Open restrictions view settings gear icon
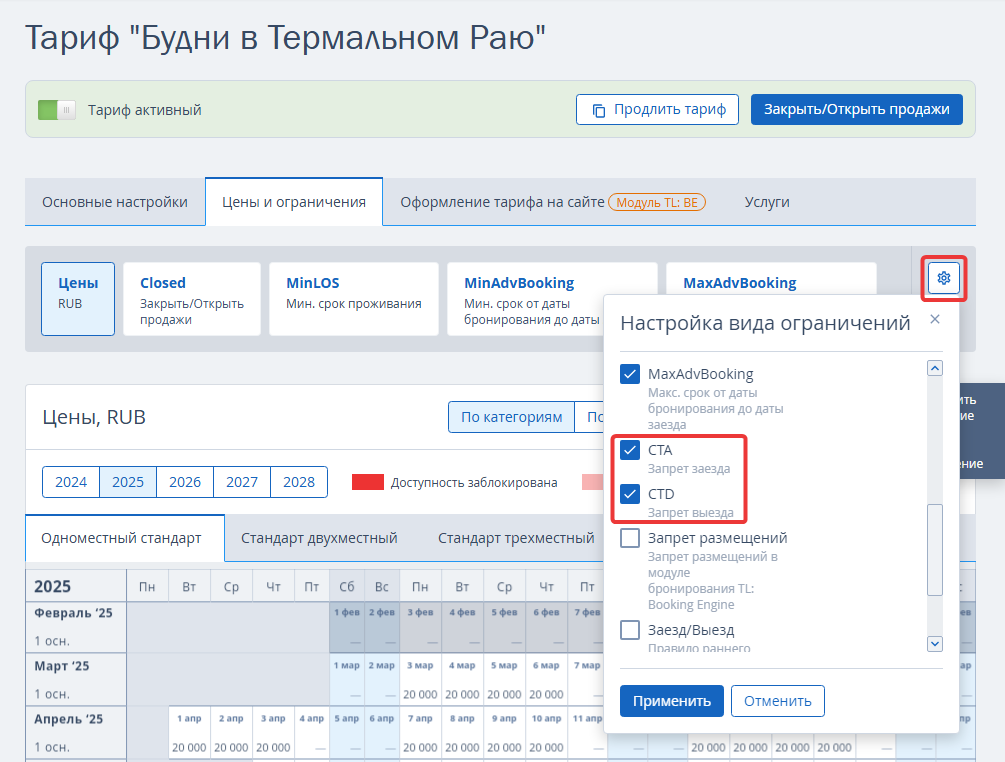The height and width of the screenshot is (762, 1005). pyautogui.click(x=943, y=278)
